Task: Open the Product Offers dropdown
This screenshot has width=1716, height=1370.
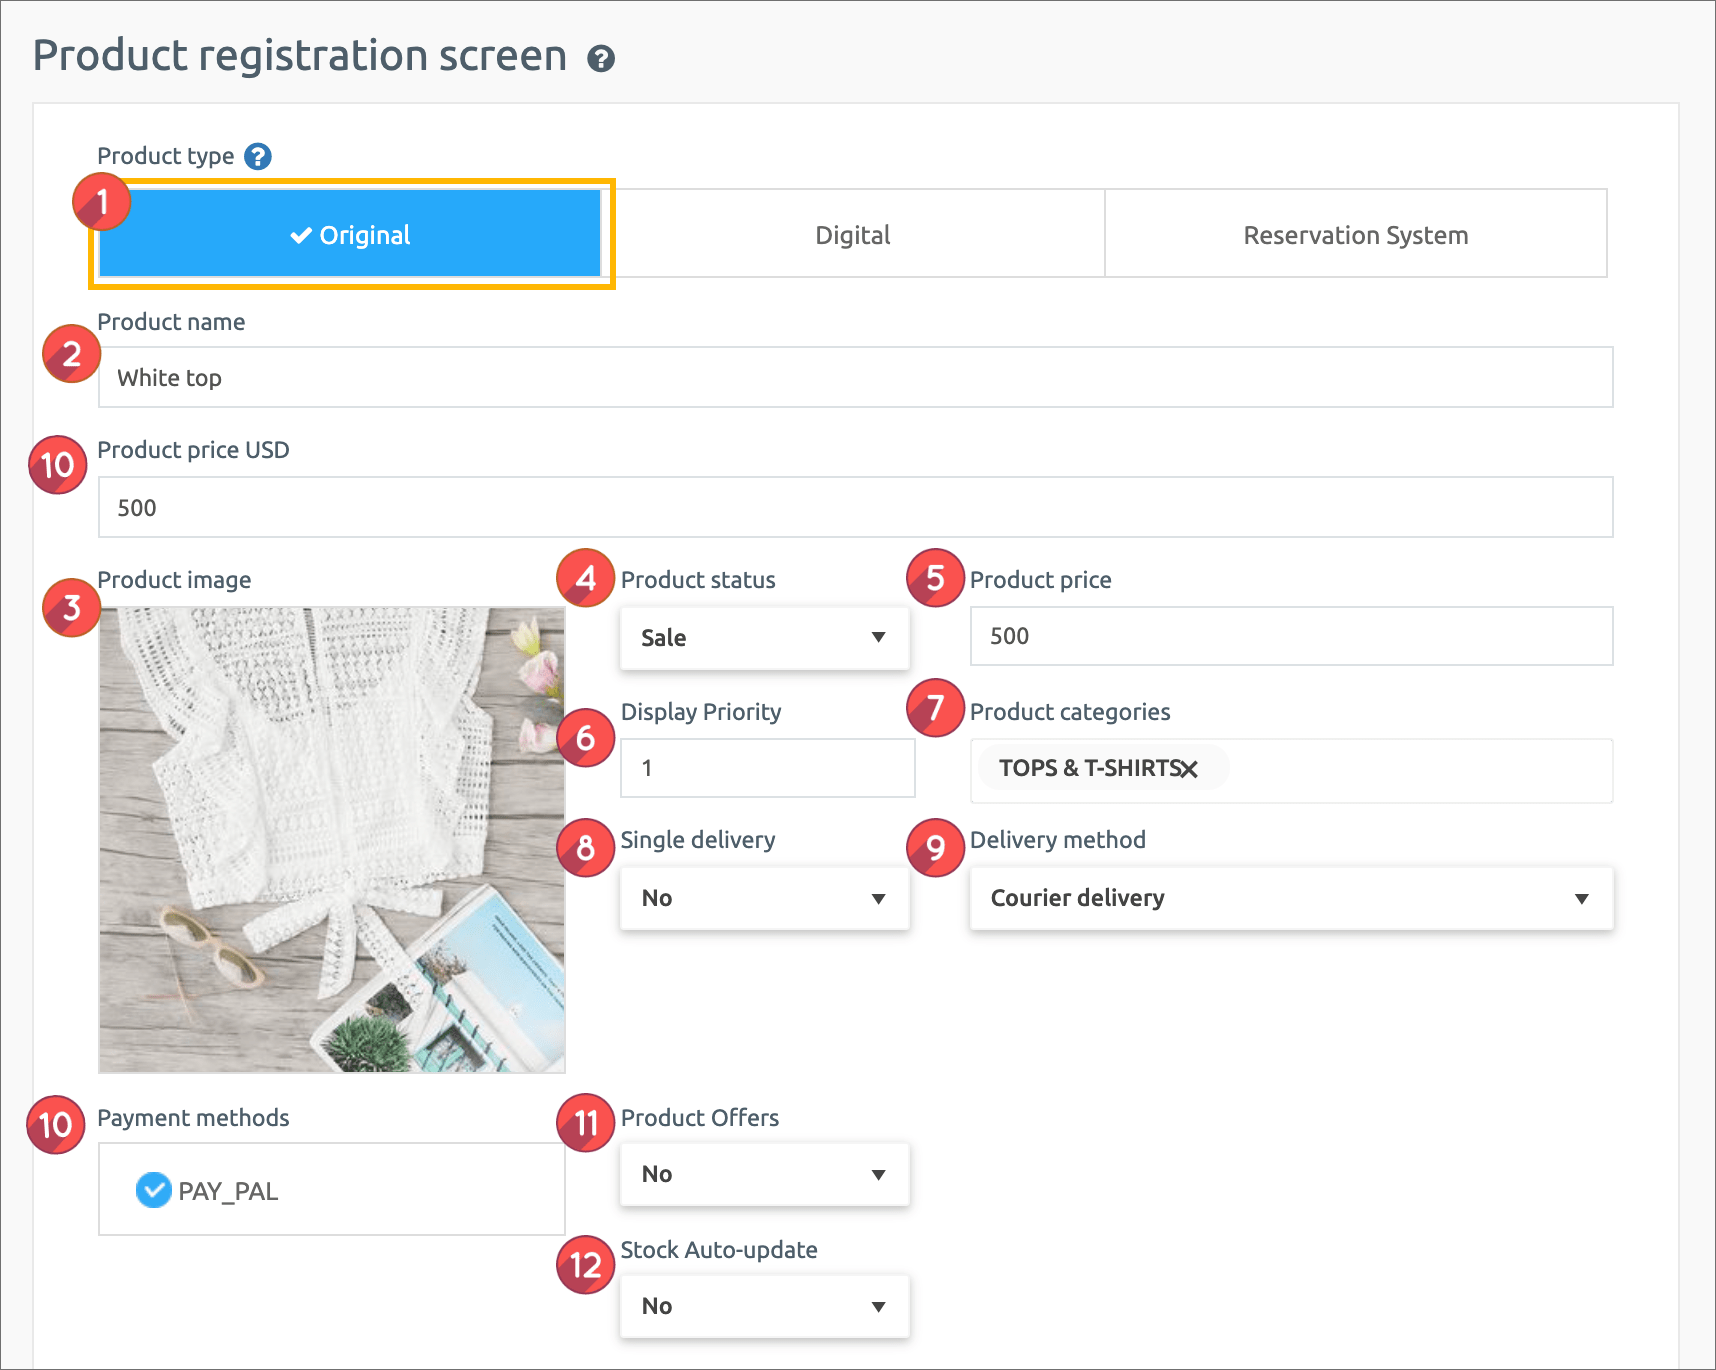Action: point(764,1174)
